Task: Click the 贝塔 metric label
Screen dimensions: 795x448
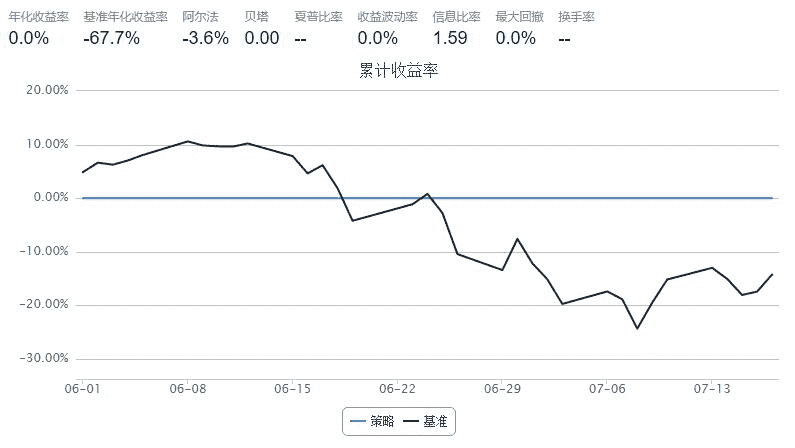Action: pyautogui.click(x=256, y=17)
